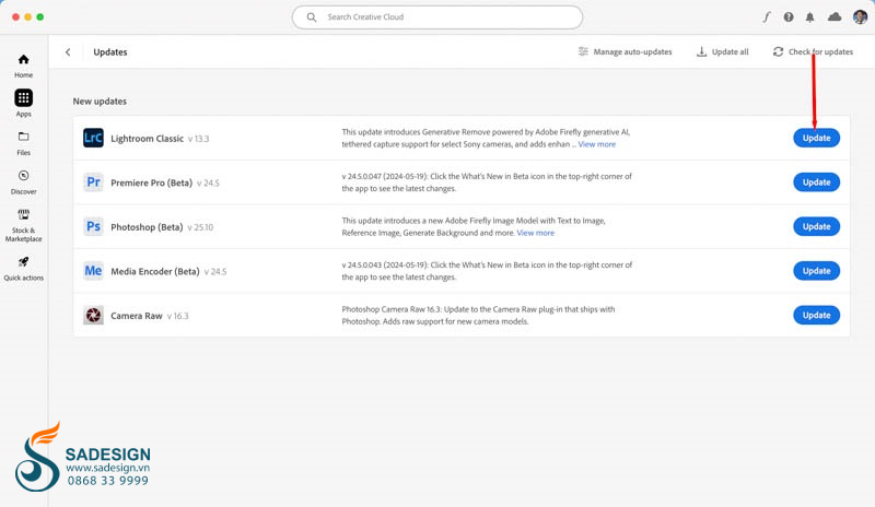Screen dimensions: 875x507
Task: Click Update all
Action: (x=722, y=52)
